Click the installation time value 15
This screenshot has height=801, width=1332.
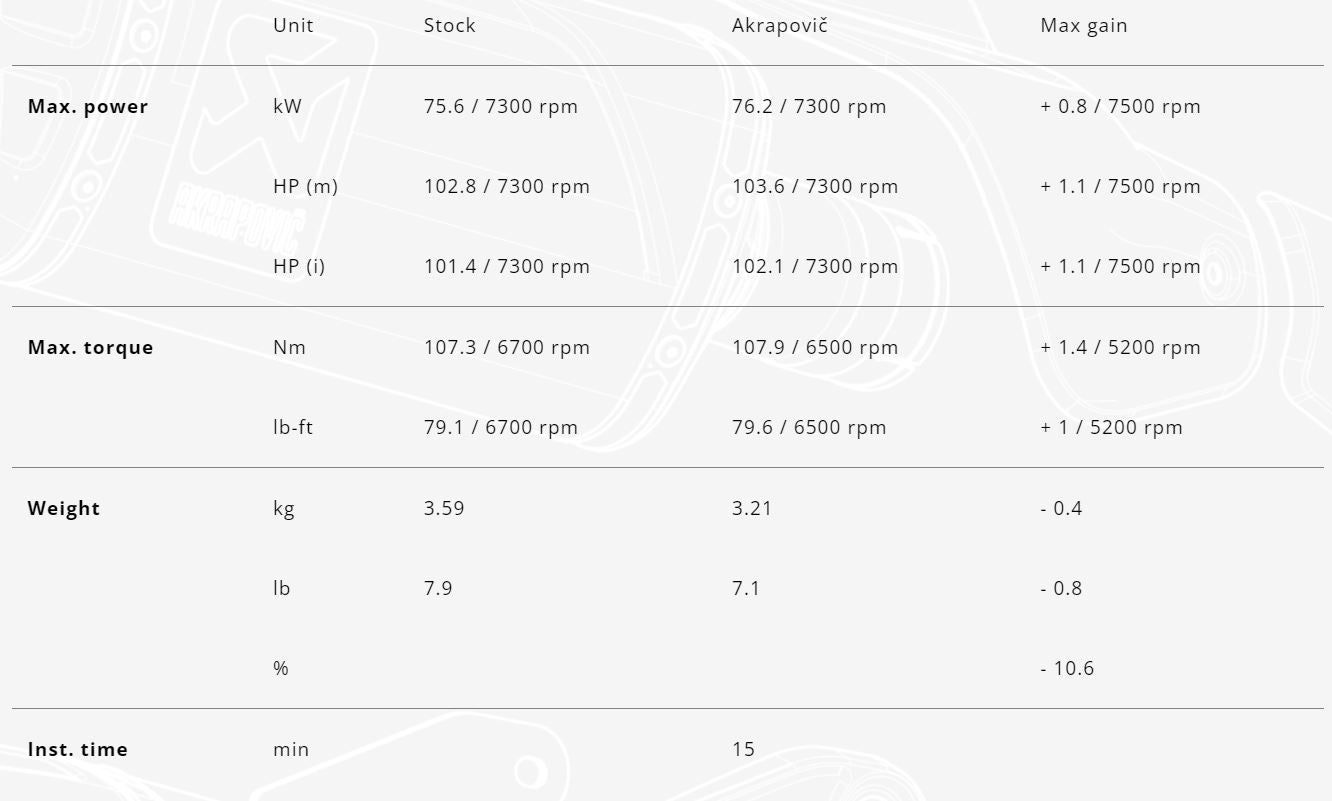(x=743, y=750)
